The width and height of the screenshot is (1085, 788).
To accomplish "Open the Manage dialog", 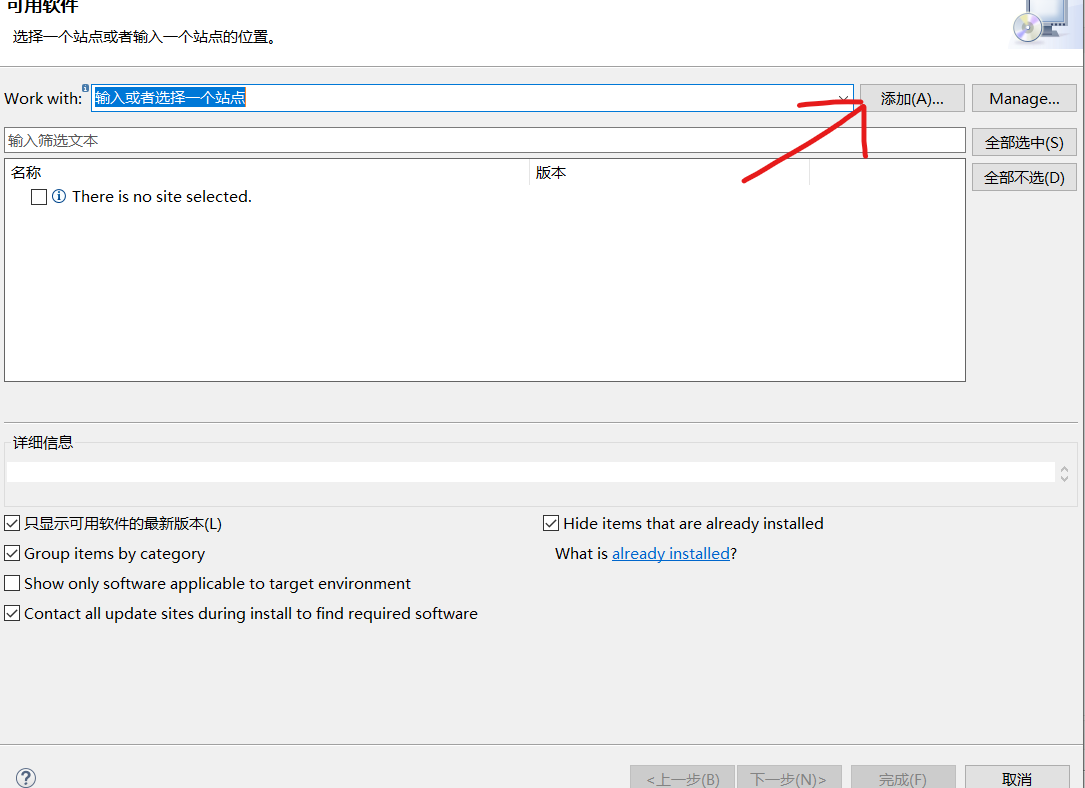I will 1023,97.
